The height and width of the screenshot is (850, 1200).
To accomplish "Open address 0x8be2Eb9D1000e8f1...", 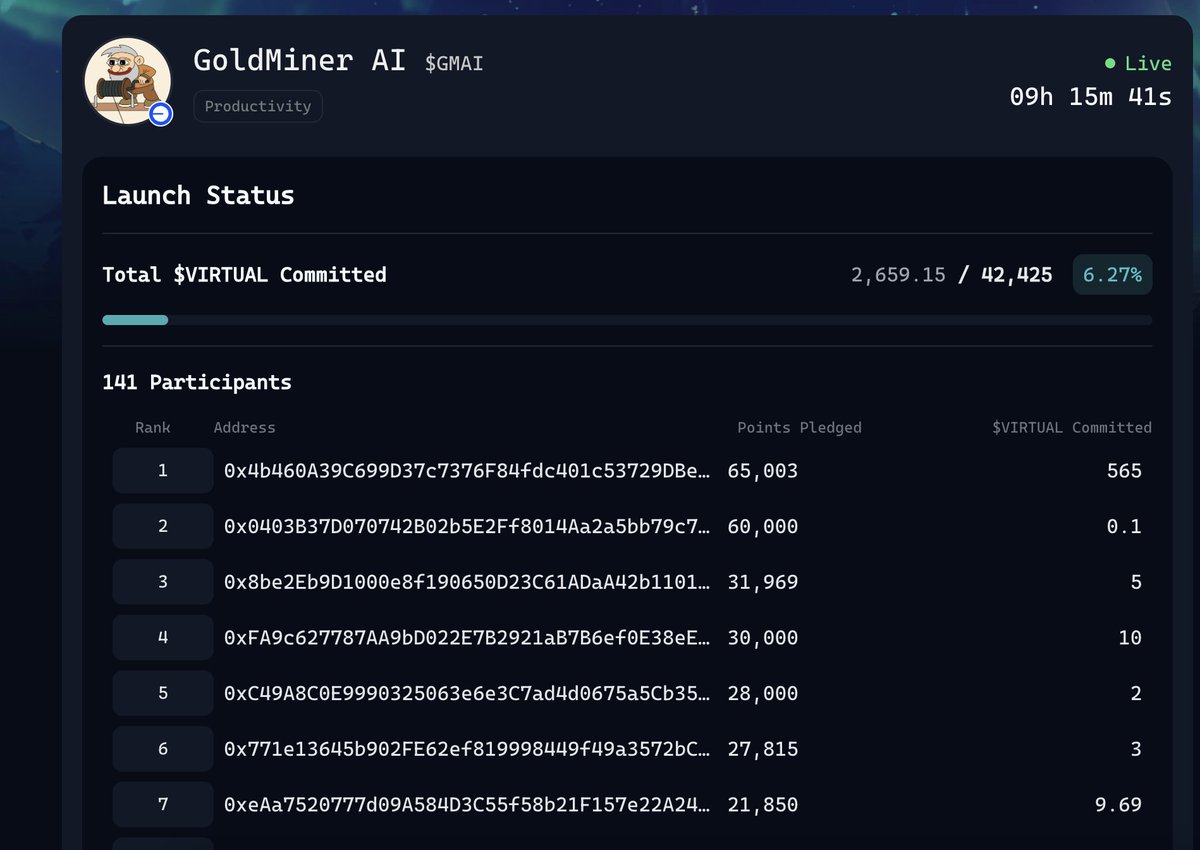I will coord(468,582).
